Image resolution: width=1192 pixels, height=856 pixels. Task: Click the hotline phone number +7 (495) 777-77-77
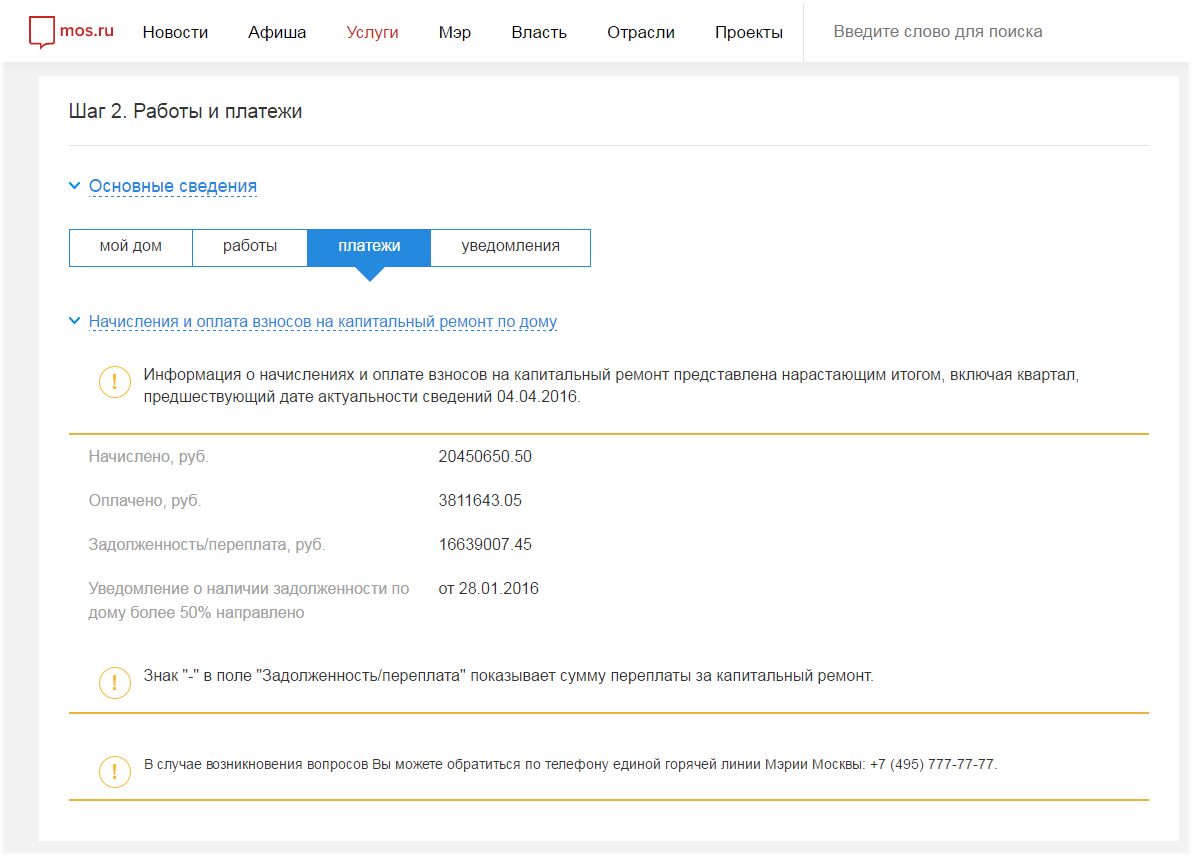pos(932,765)
